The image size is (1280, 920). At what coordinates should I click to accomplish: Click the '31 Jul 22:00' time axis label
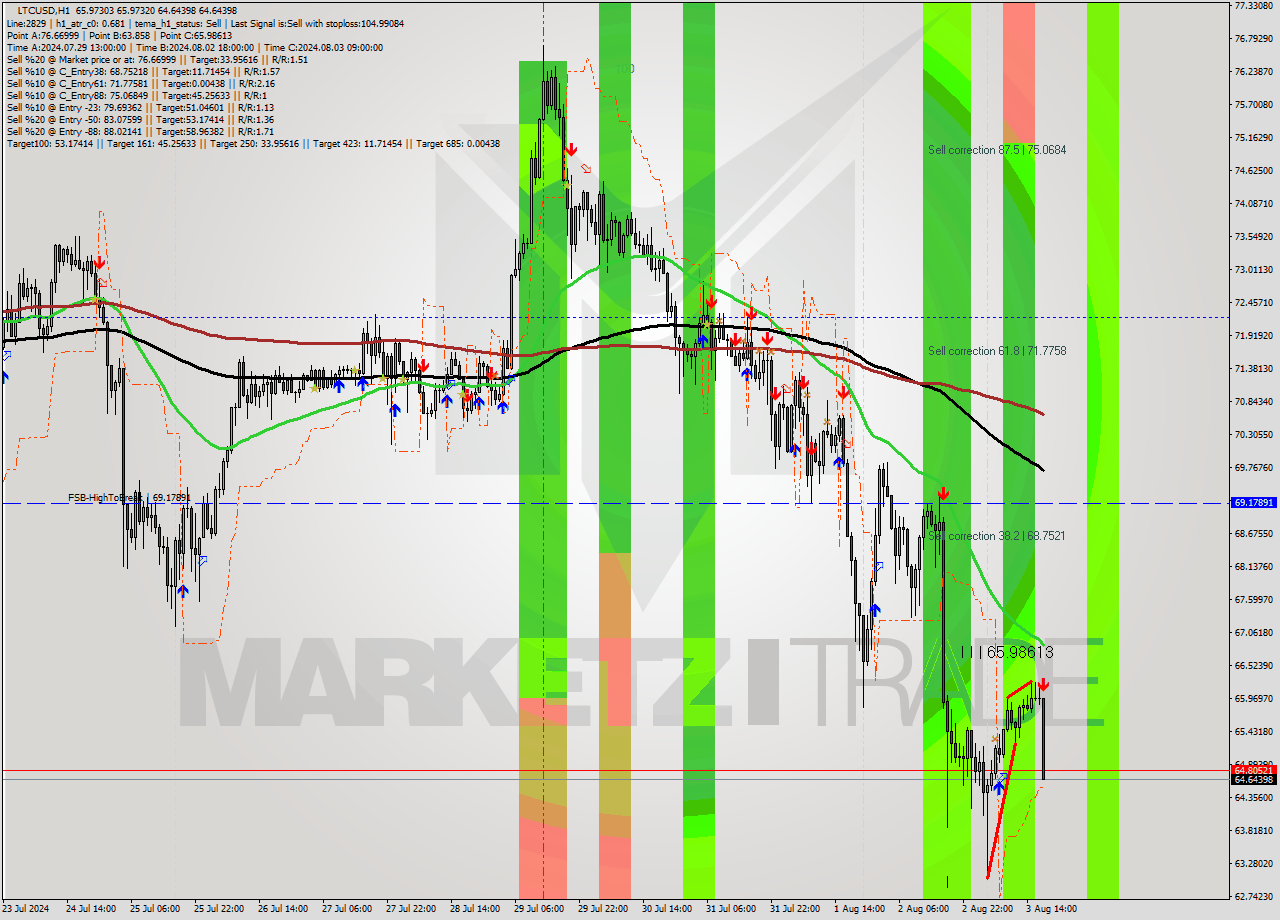point(795,909)
